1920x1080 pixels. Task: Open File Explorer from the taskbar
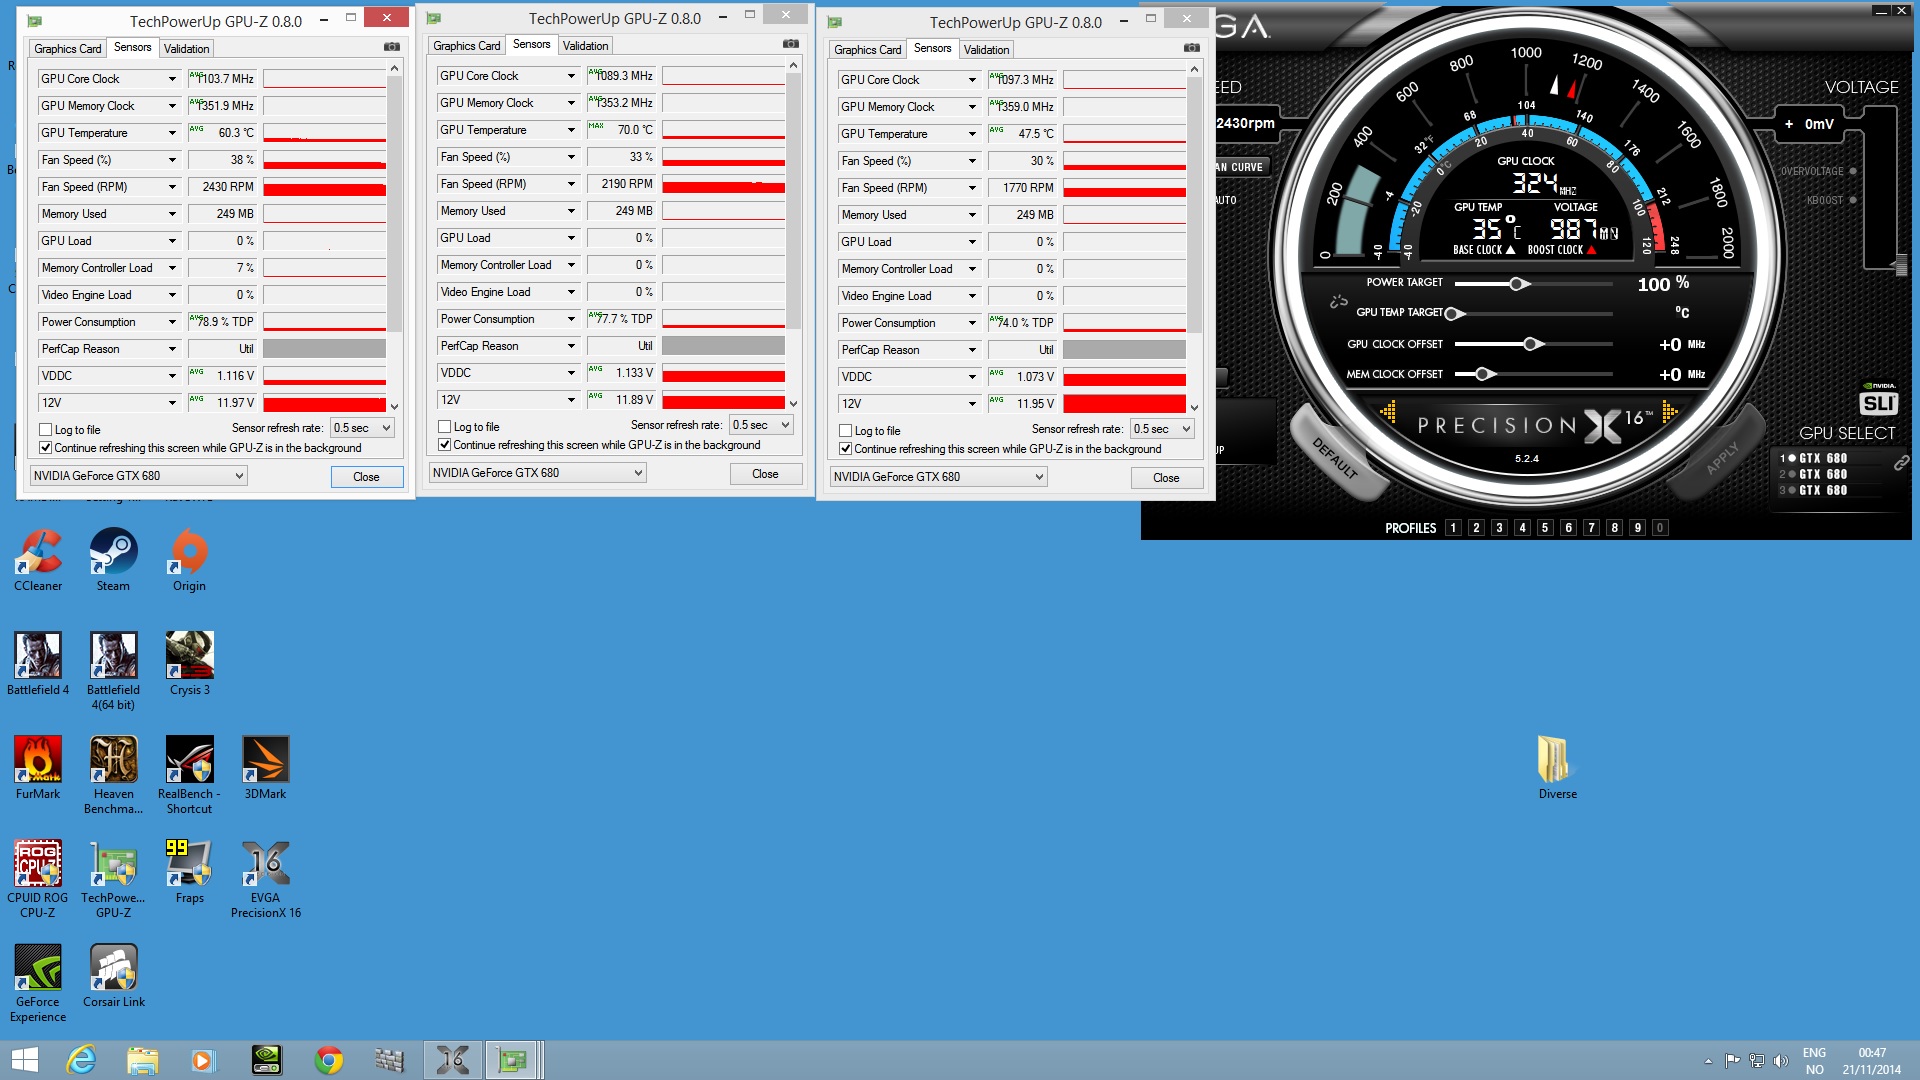[142, 1060]
